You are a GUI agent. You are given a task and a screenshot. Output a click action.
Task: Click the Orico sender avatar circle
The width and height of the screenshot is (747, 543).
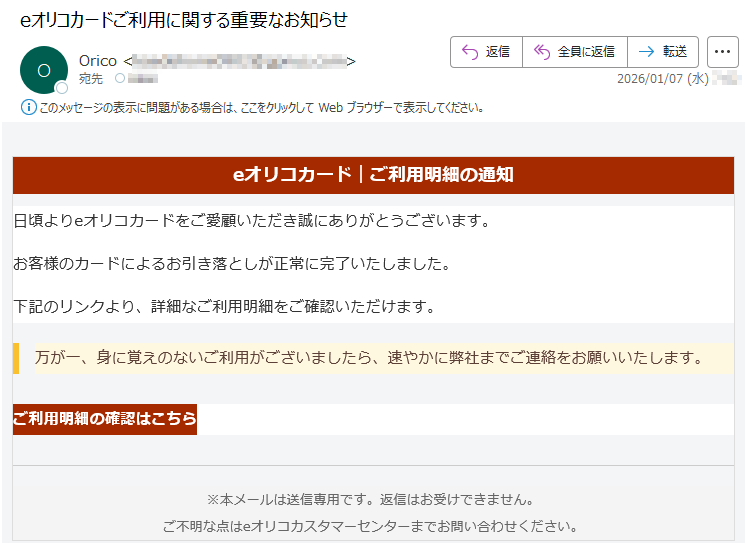pyautogui.click(x=44, y=70)
